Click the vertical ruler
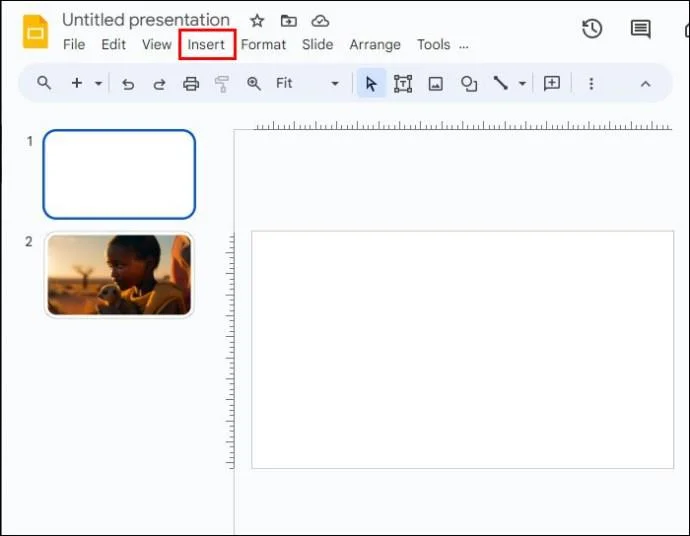The width and height of the screenshot is (690, 536). click(x=230, y=351)
